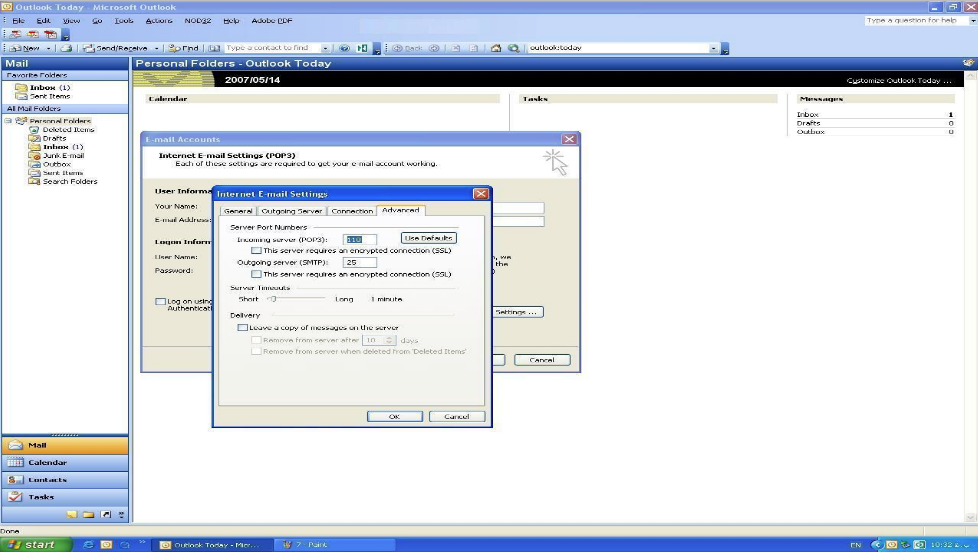
Task: Click Internet Explorer quick launch icon
Action: point(88,545)
